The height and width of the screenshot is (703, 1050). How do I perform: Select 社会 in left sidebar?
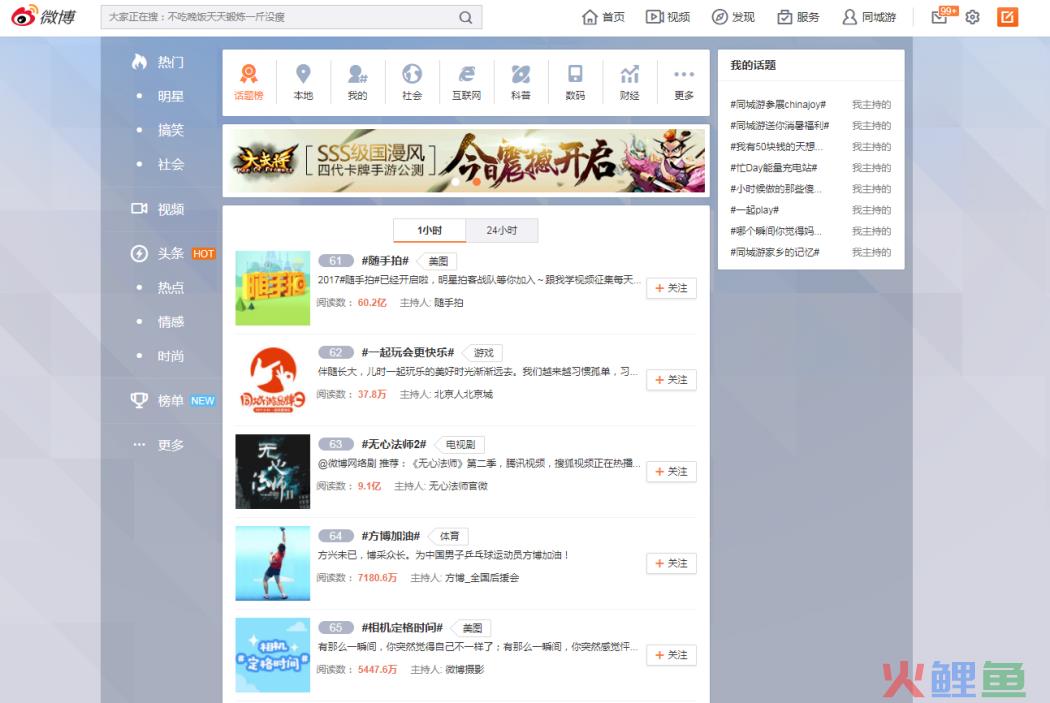pos(170,164)
